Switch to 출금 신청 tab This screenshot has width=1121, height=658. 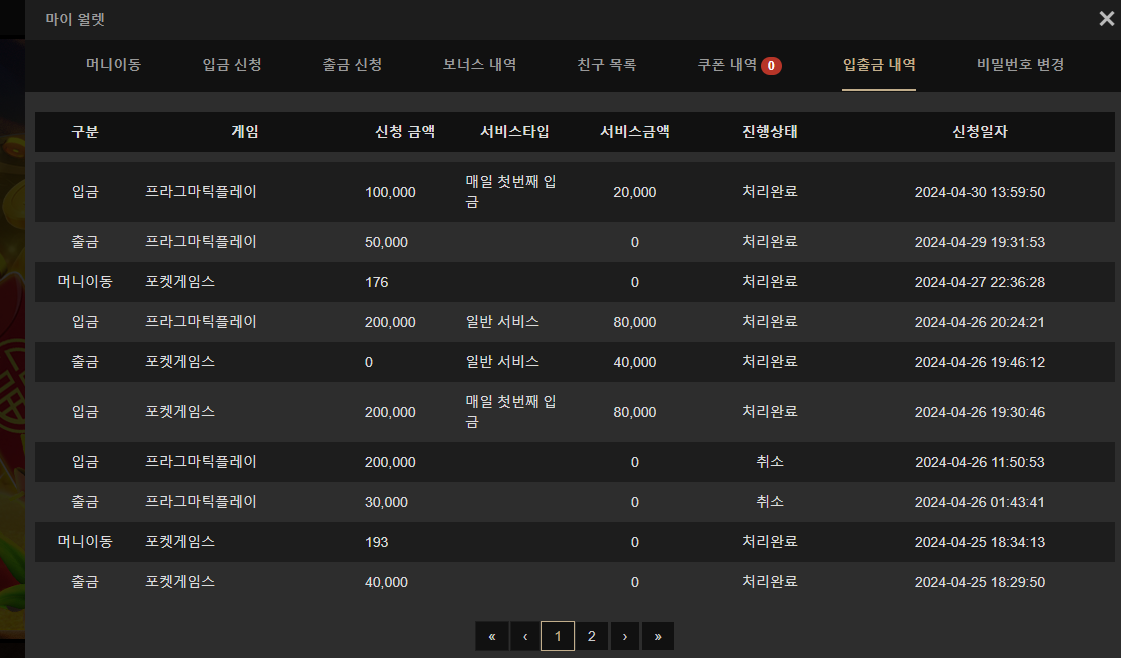click(352, 64)
